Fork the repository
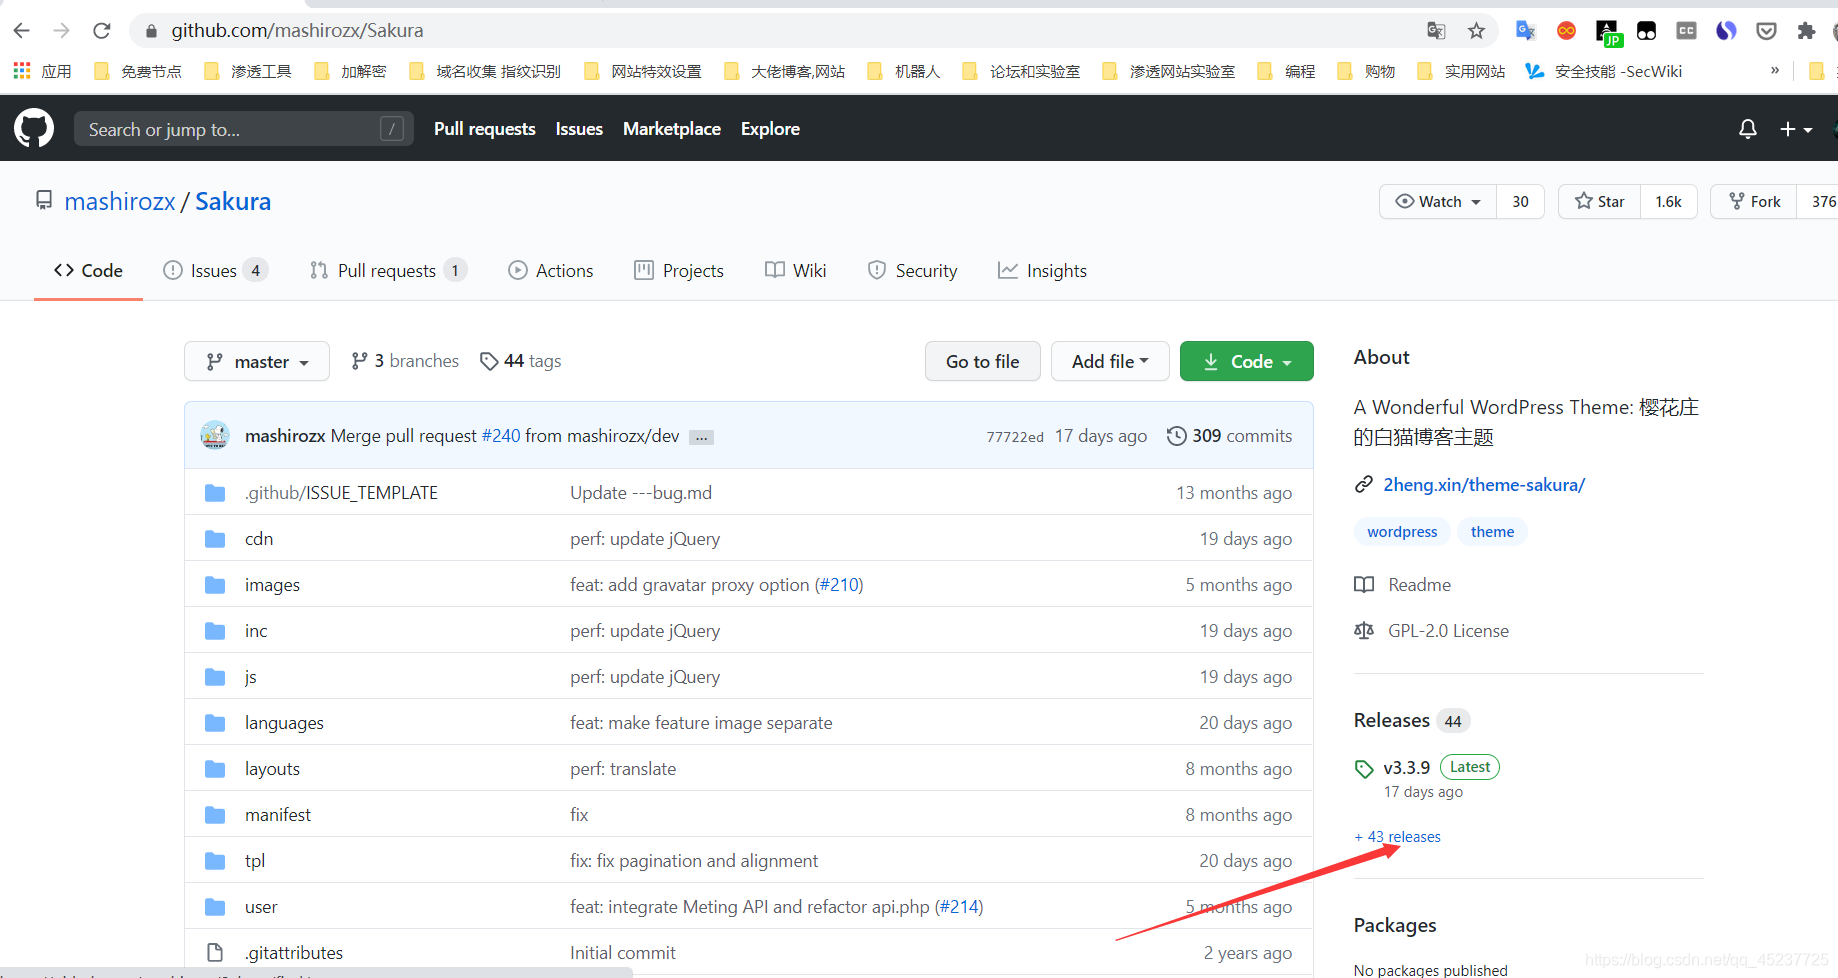 pos(1755,201)
